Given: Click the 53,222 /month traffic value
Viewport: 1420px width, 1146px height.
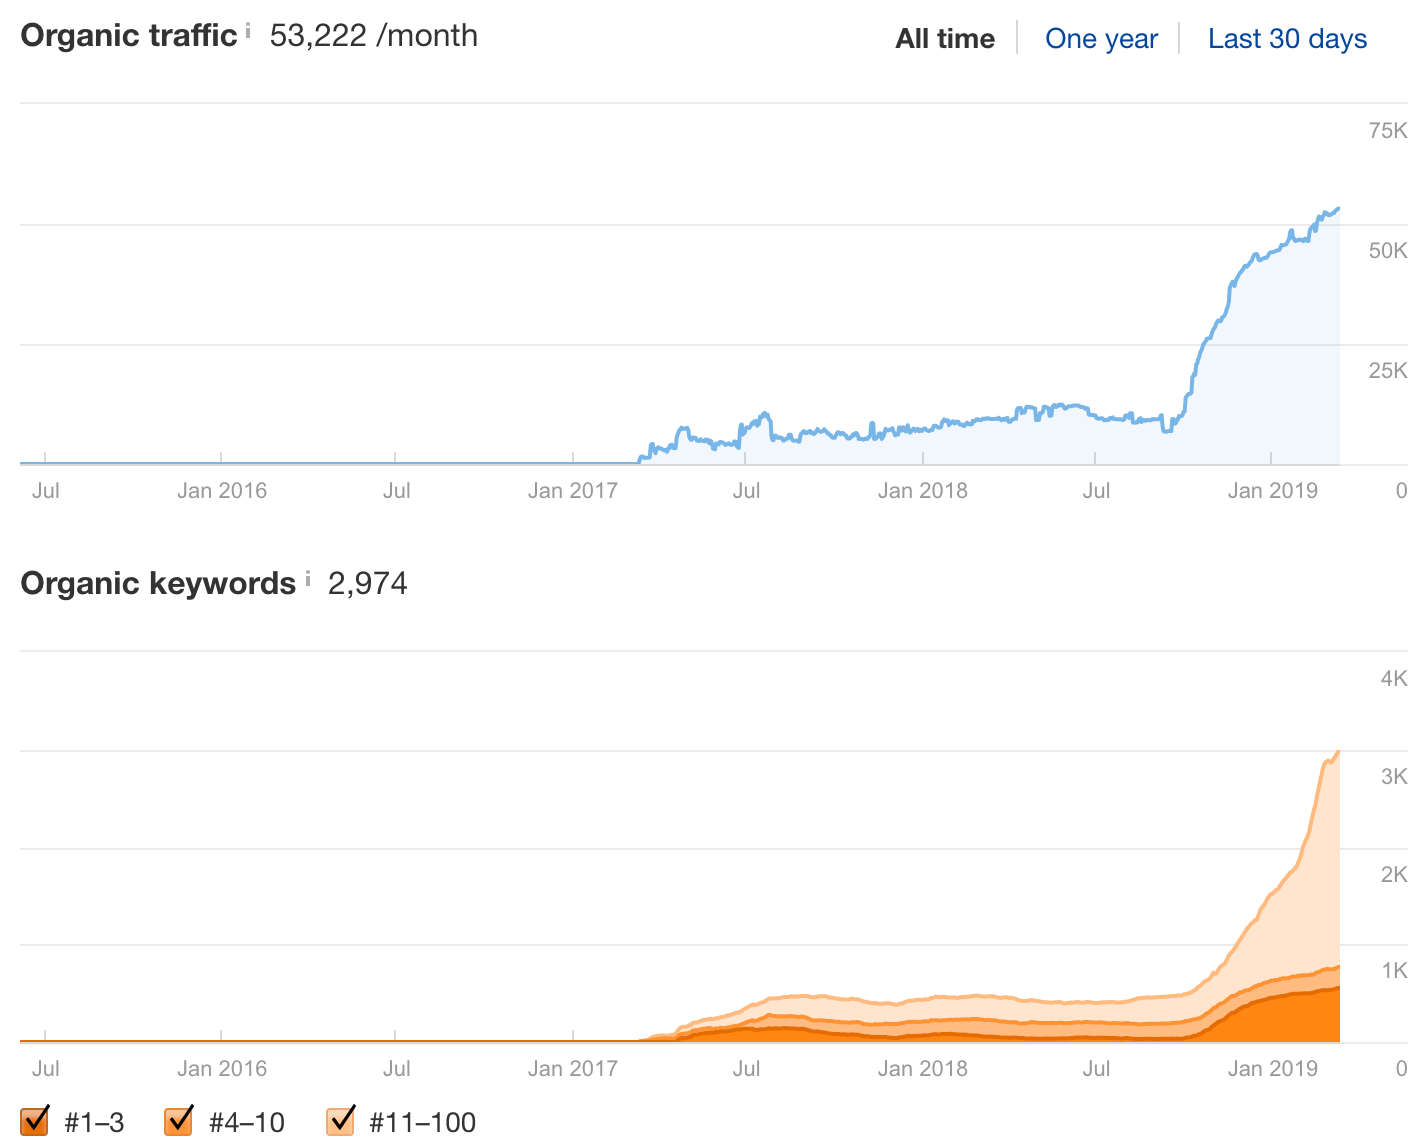Looking at the screenshot, I should point(372,35).
